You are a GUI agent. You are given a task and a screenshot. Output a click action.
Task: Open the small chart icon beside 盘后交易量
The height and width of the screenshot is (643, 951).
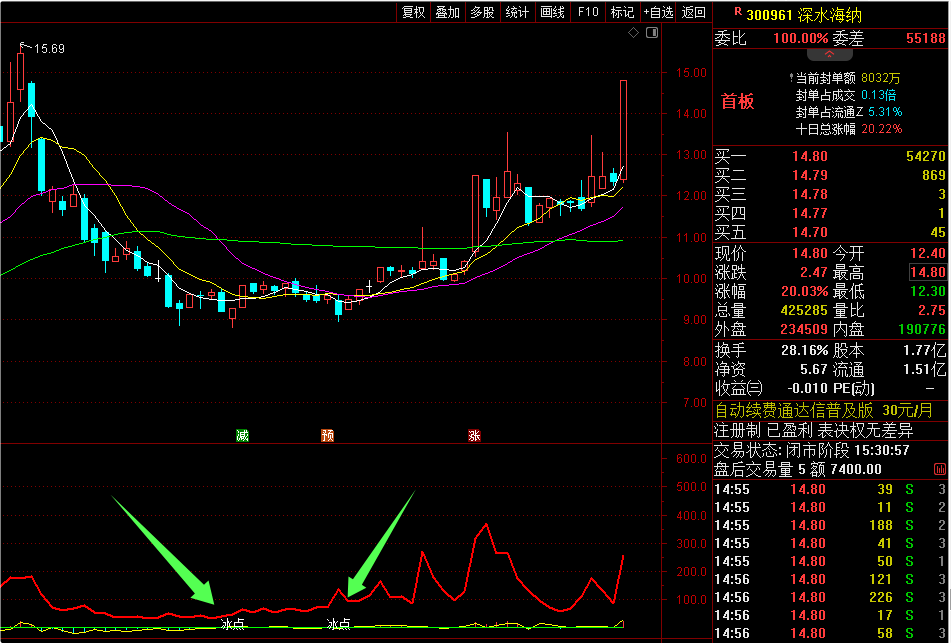tap(939, 469)
